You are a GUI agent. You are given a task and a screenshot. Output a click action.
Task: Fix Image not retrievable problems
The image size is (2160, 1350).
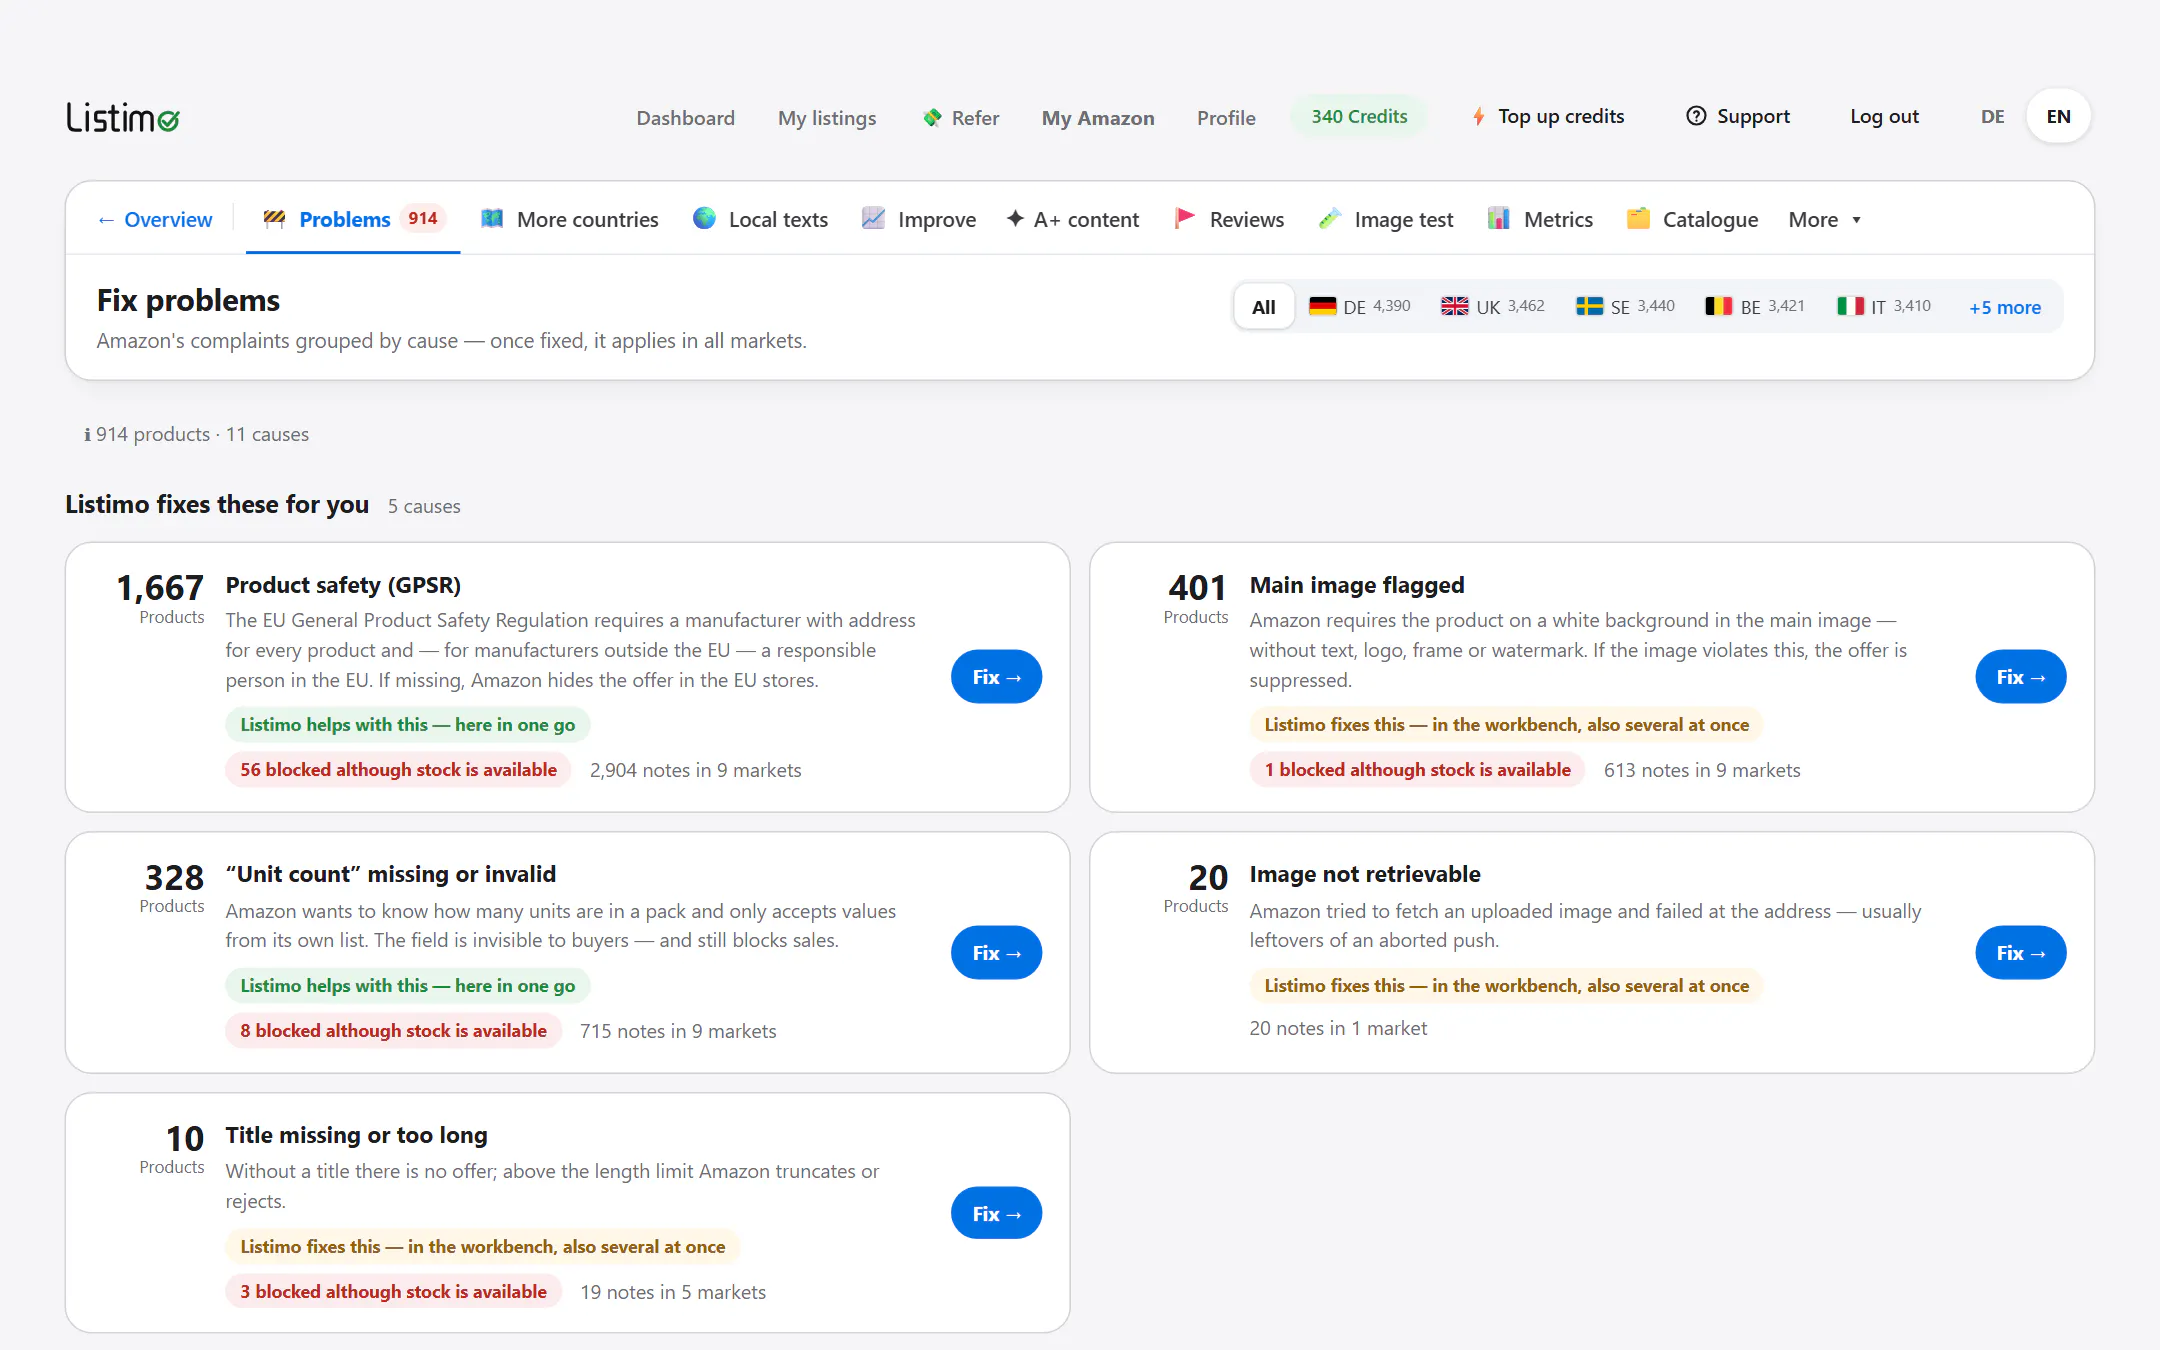[2020, 953]
